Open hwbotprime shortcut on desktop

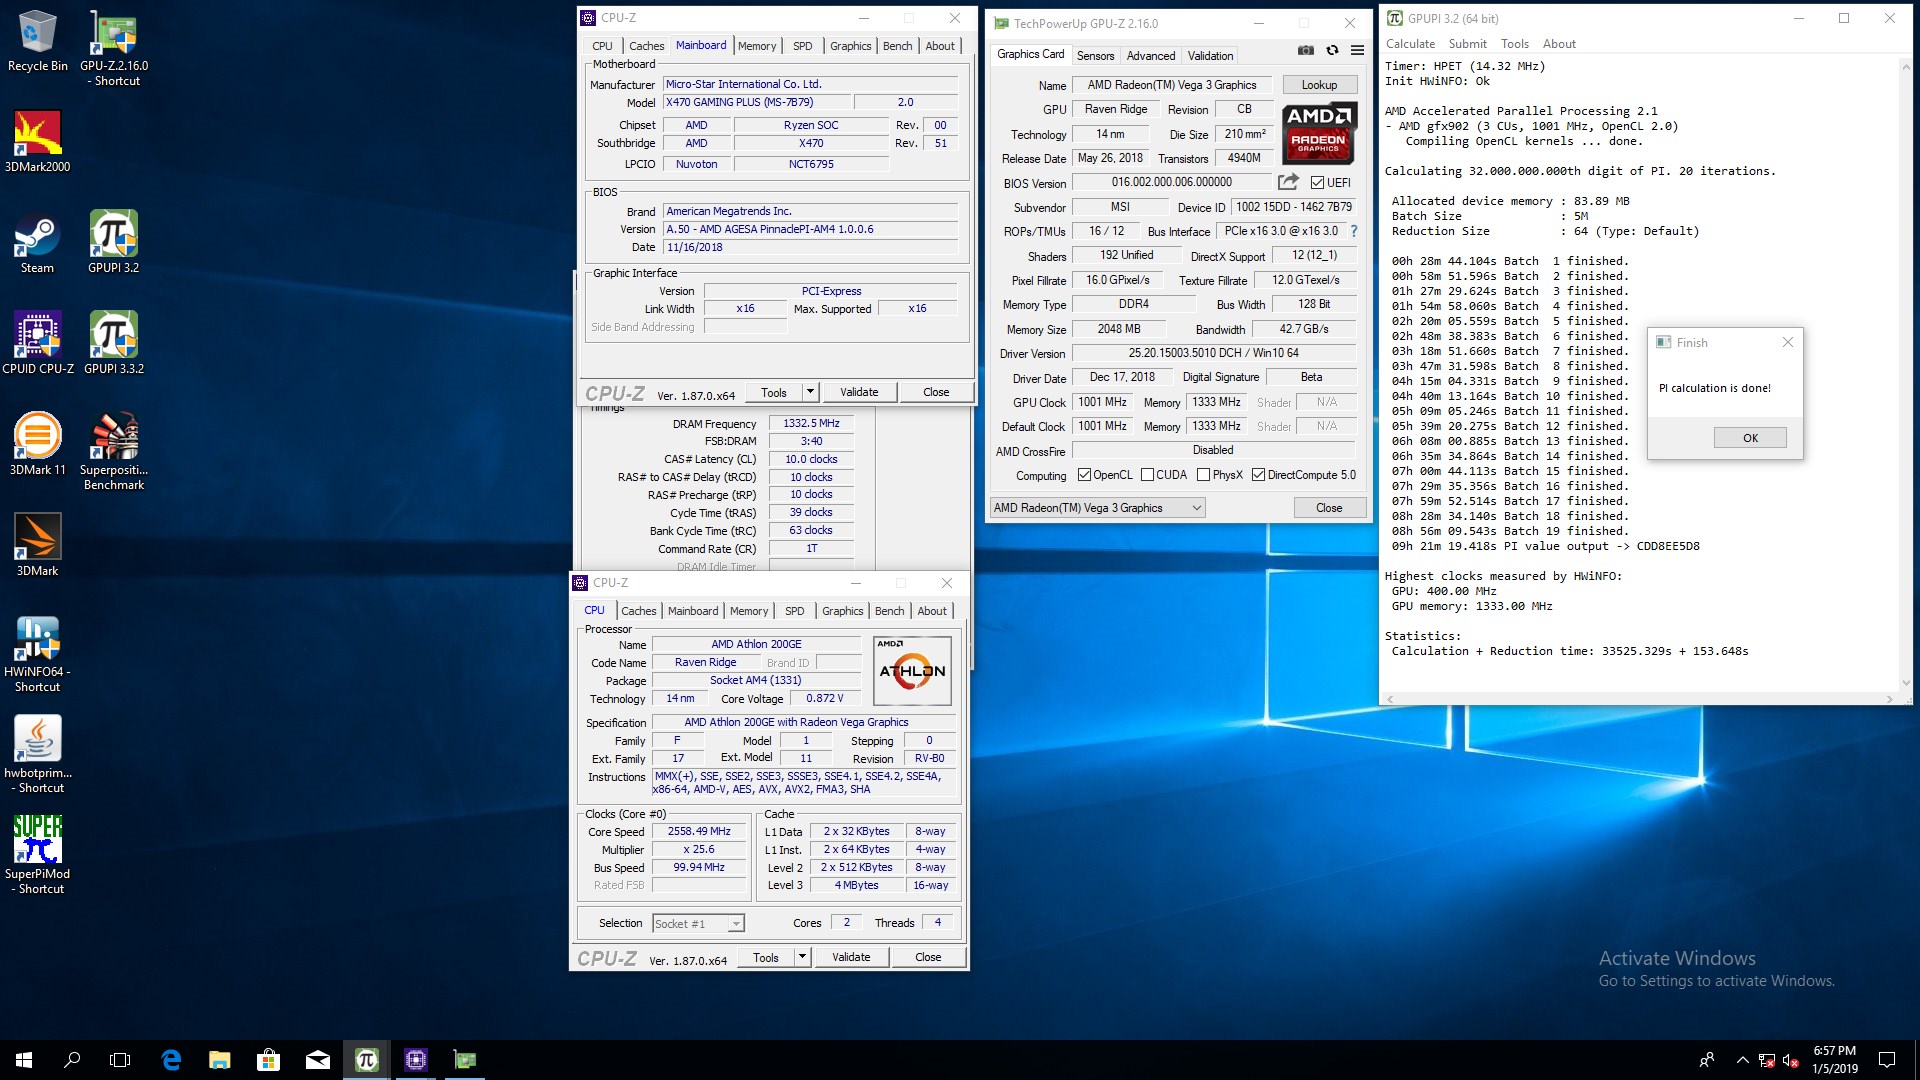tap(37, 755)
